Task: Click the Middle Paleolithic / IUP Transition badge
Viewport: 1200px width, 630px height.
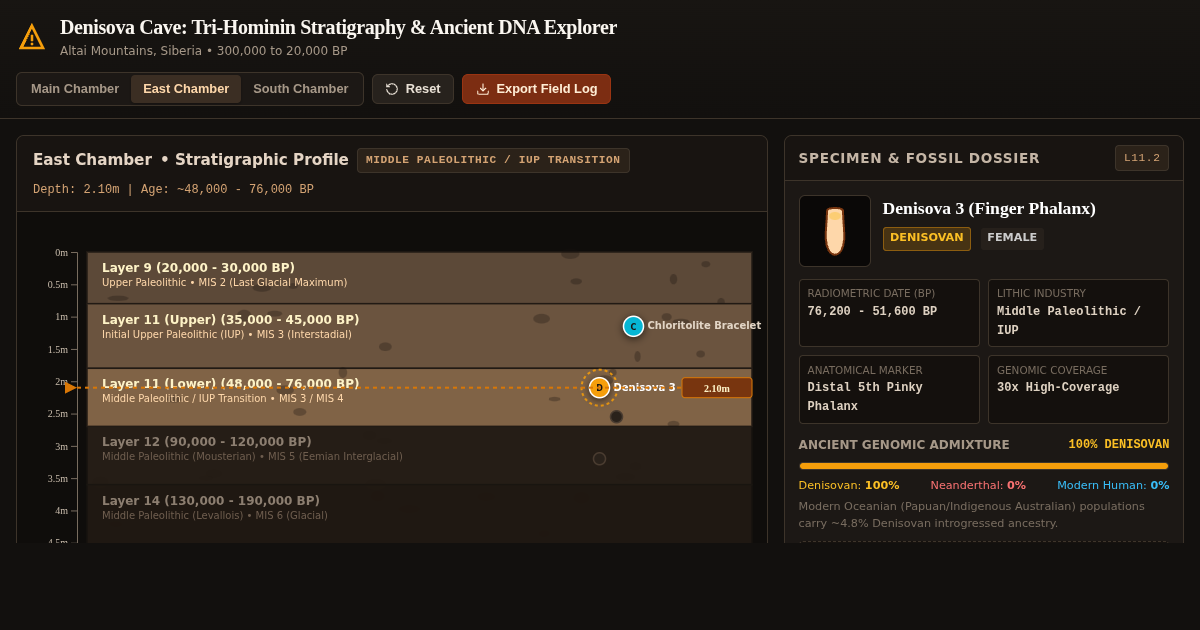Action: tap(493, 160)
